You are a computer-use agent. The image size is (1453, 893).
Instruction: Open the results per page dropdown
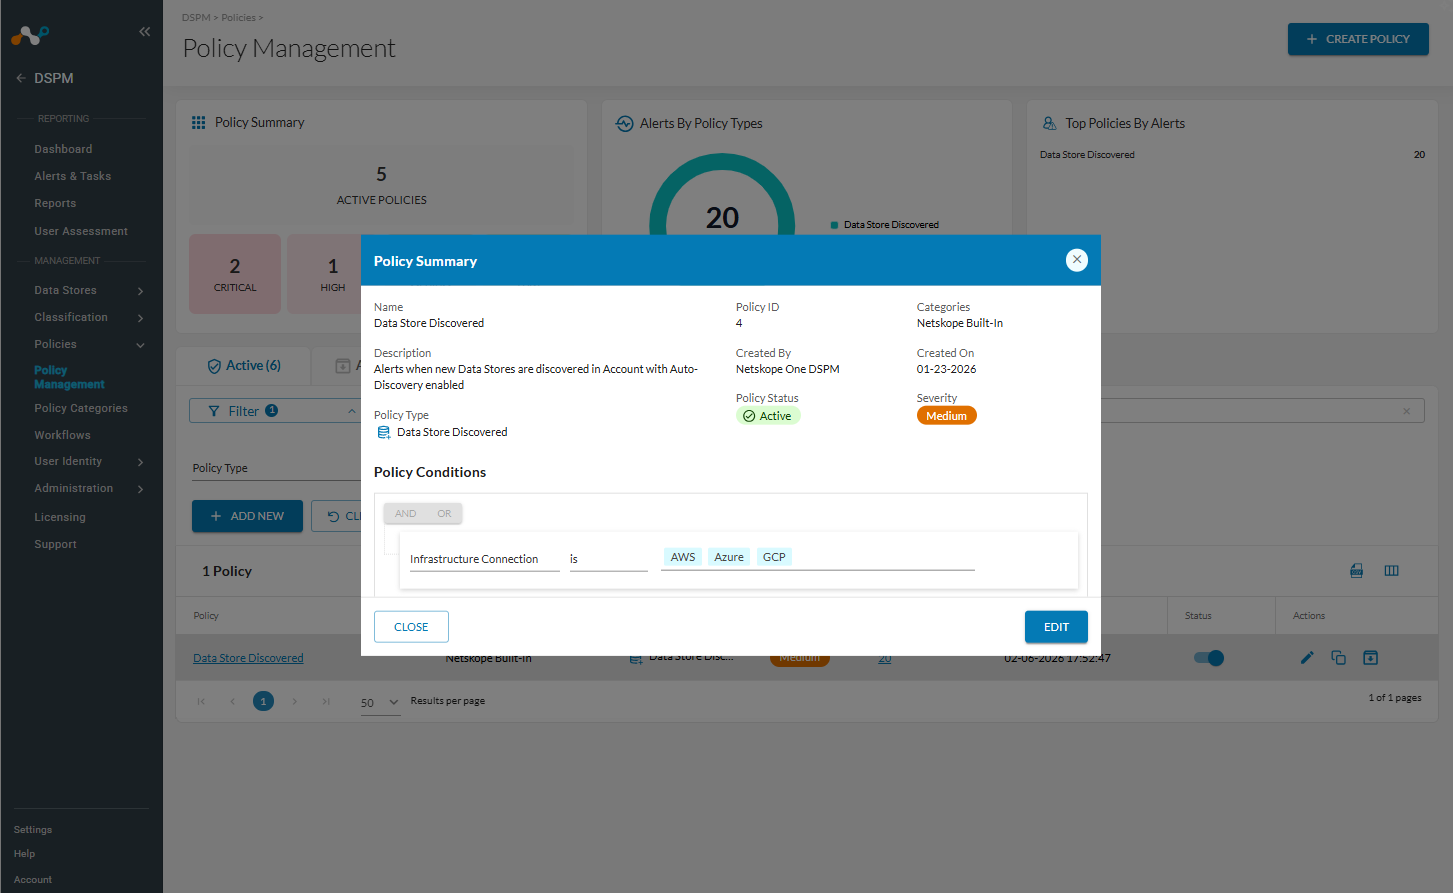(x=380, y=702)
